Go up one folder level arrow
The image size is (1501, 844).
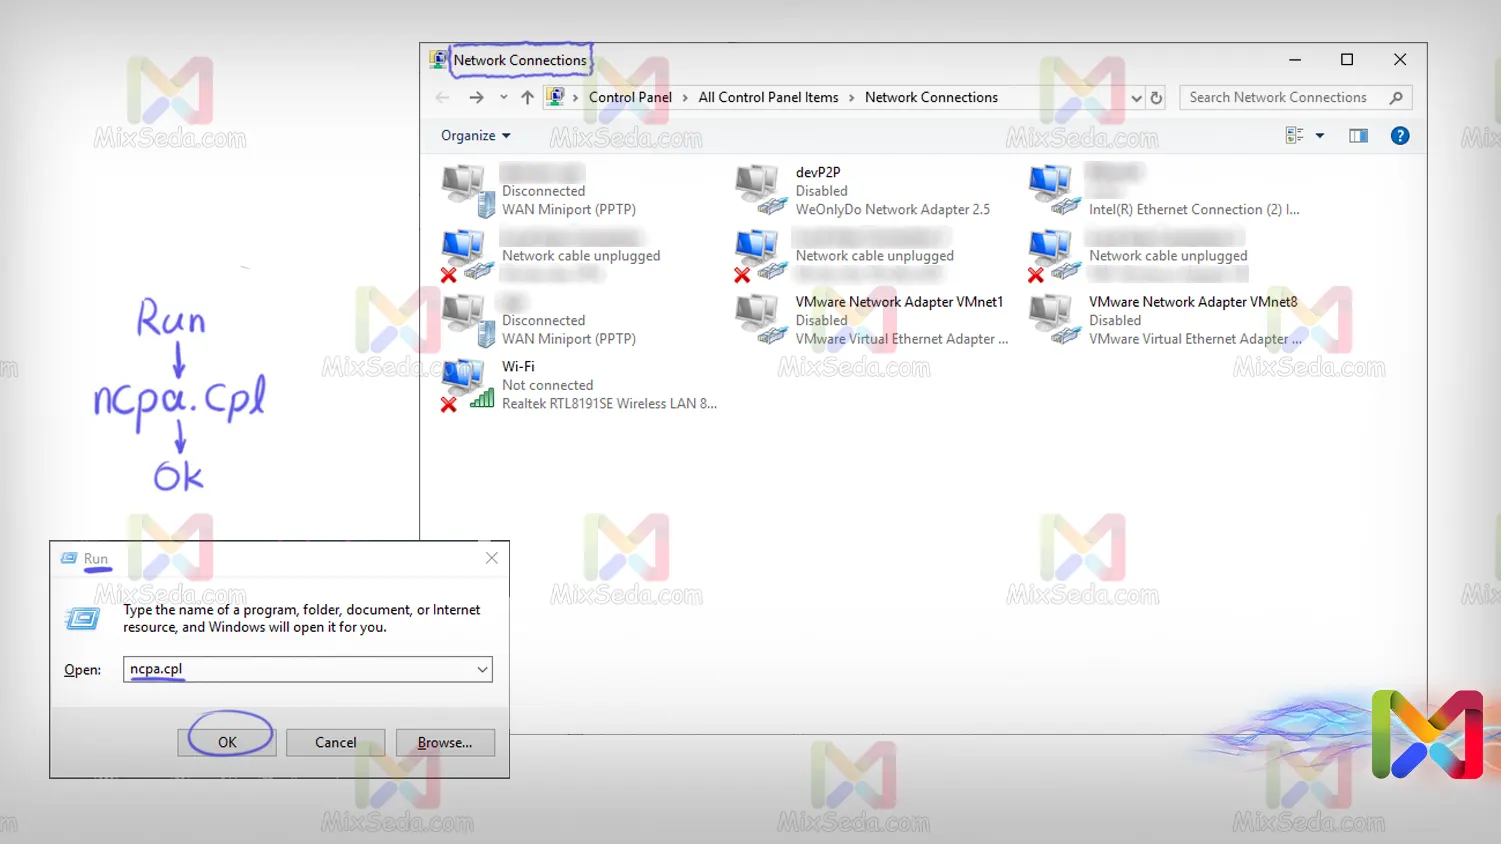pyautogui.click(x=527, y=98)
